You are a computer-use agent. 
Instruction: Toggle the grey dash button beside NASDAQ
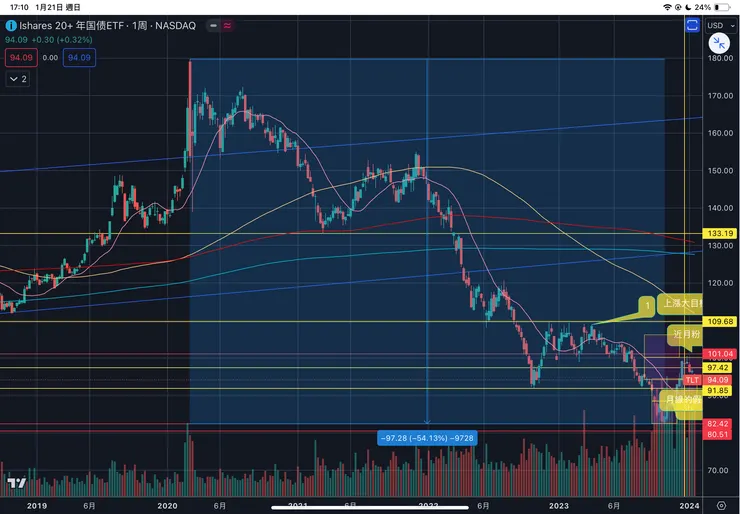pos(212,25)
